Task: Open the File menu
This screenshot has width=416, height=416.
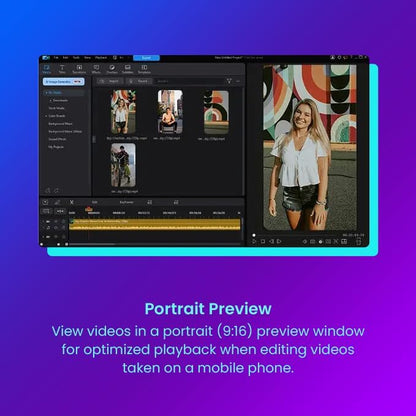Action: pyautogui.click(x=56, y=58)
